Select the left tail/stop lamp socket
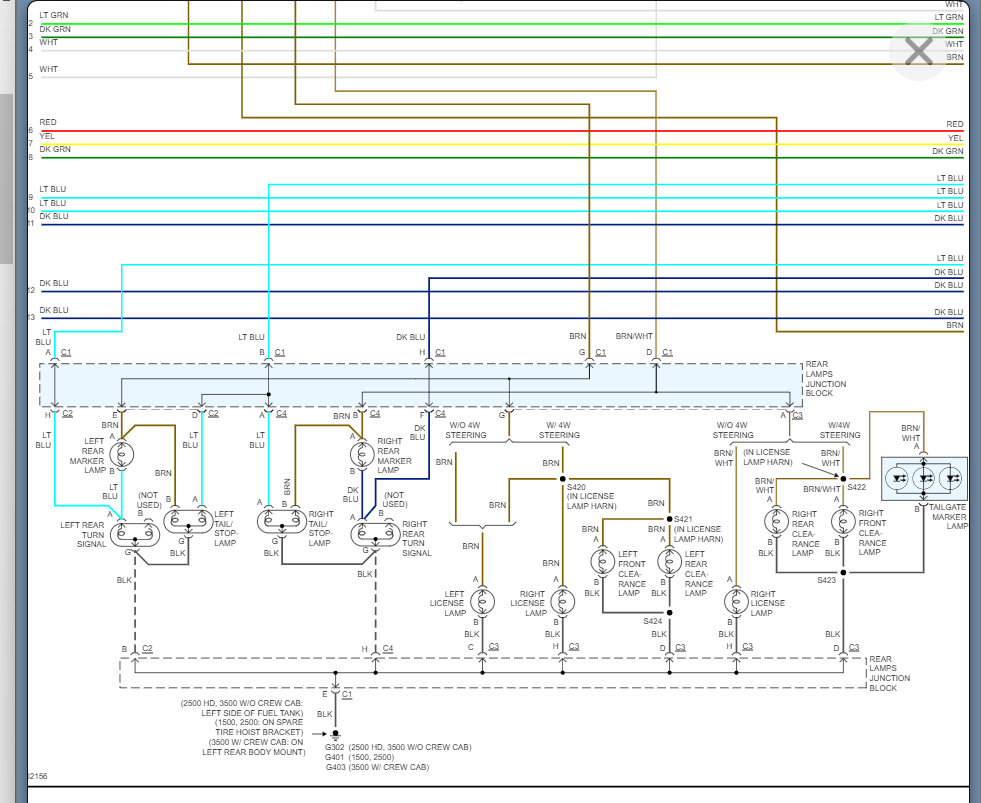This screenshot has height=803, width=981. click(188, 521)
